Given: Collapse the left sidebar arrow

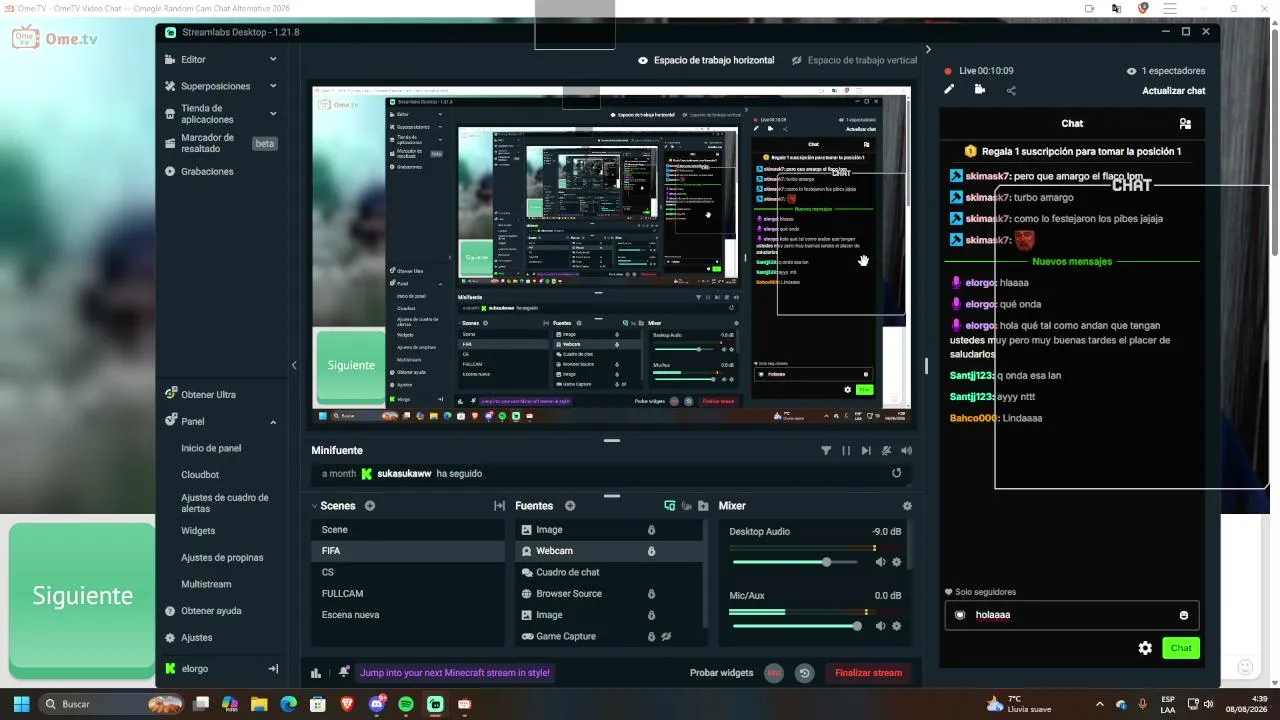Looking at the screenshot, I should [x=294, y=365].
